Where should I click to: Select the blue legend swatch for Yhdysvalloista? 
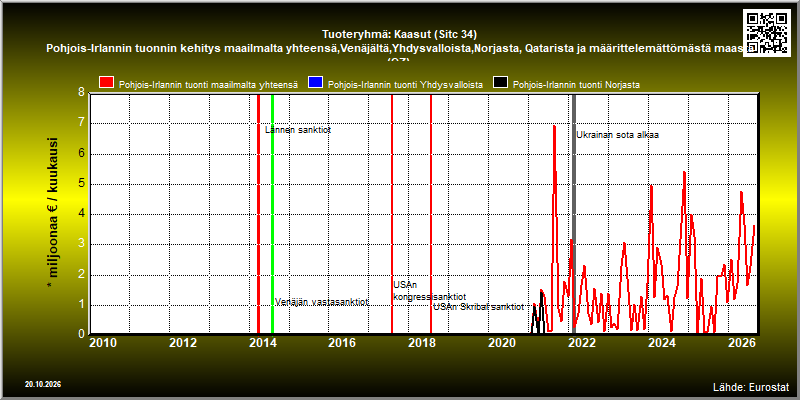(316, 83)
